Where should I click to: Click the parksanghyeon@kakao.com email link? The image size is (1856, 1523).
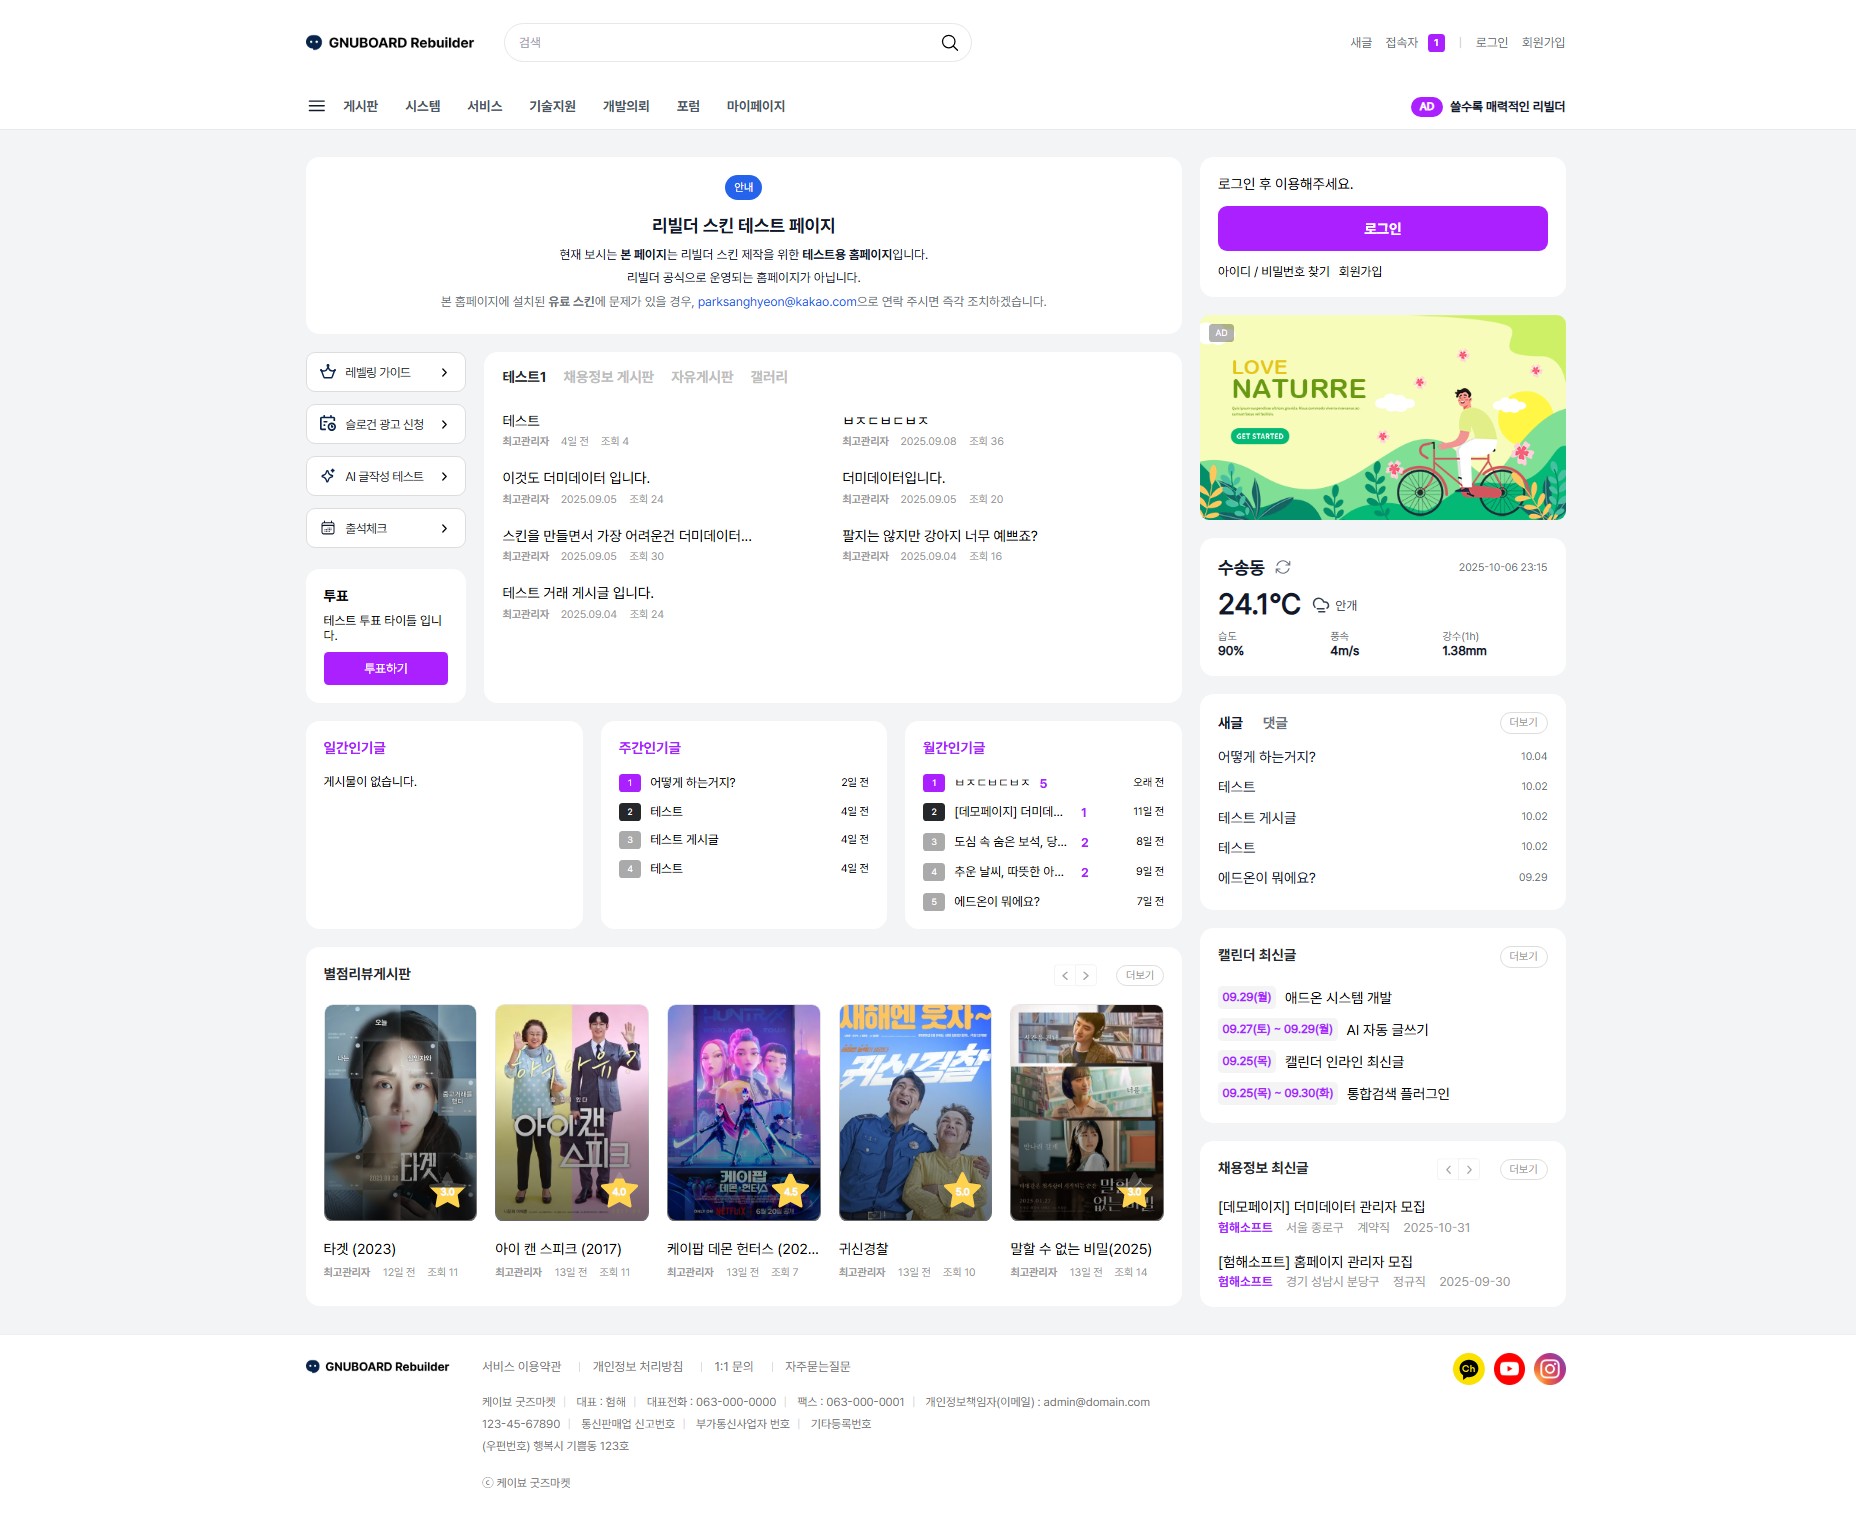click(776, 302)
